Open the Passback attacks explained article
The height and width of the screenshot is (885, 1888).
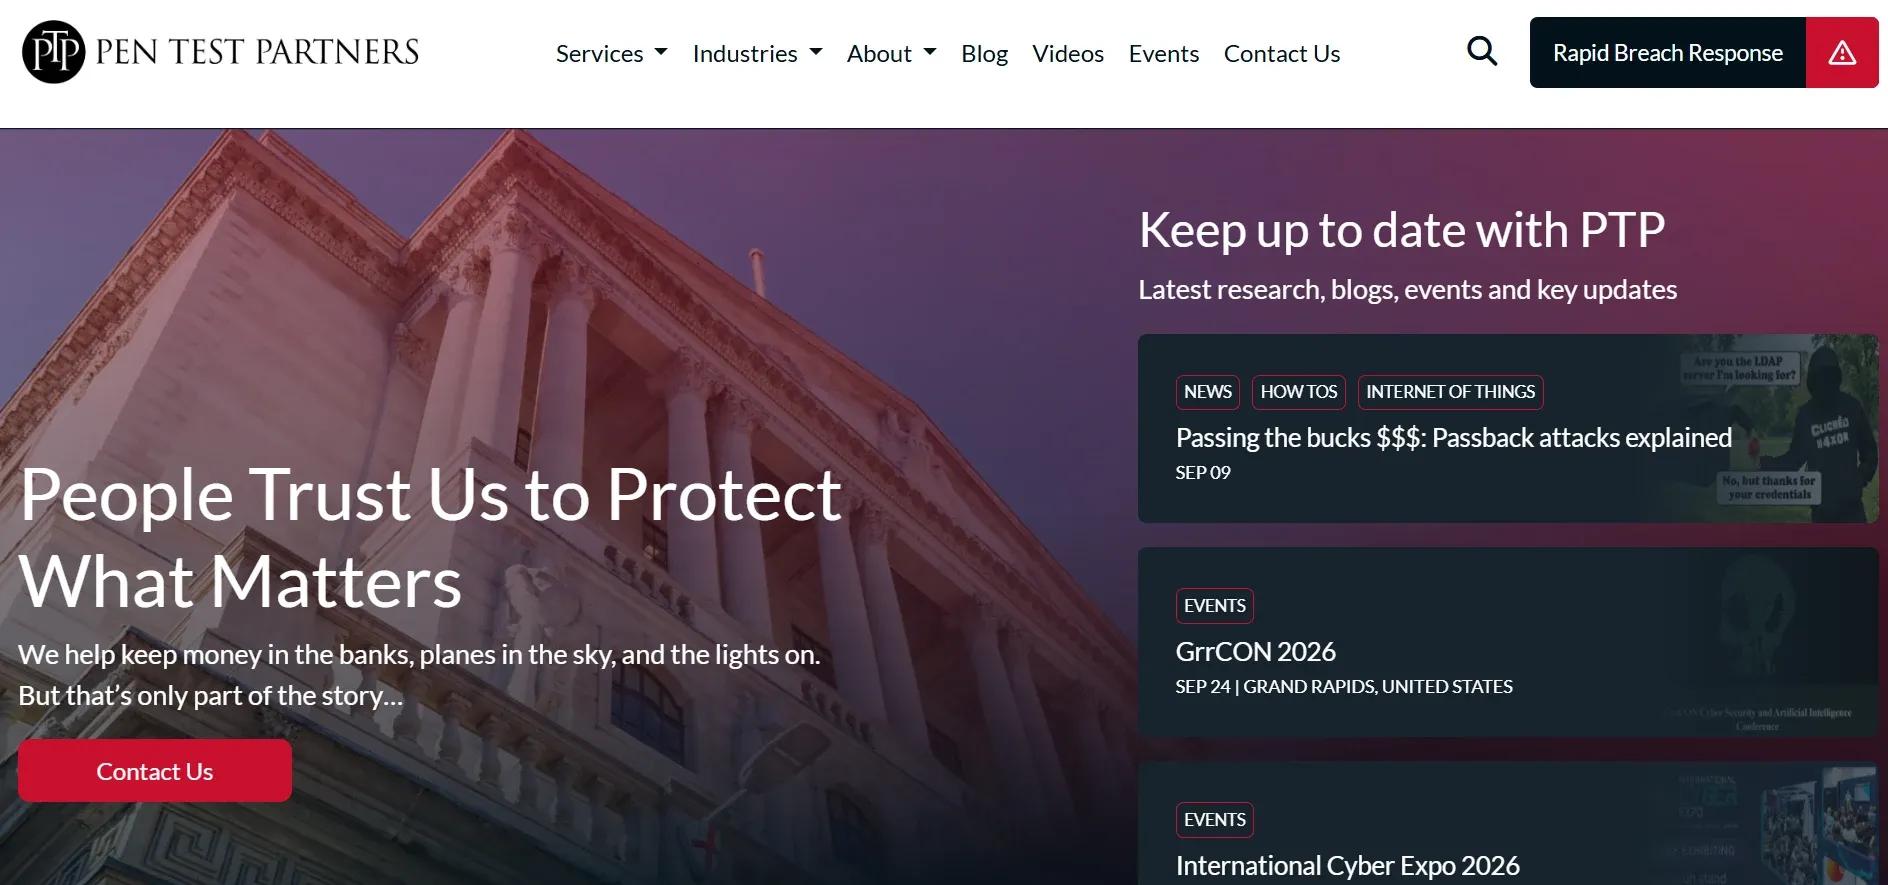pyautogui.click(x=1454, y=438)
